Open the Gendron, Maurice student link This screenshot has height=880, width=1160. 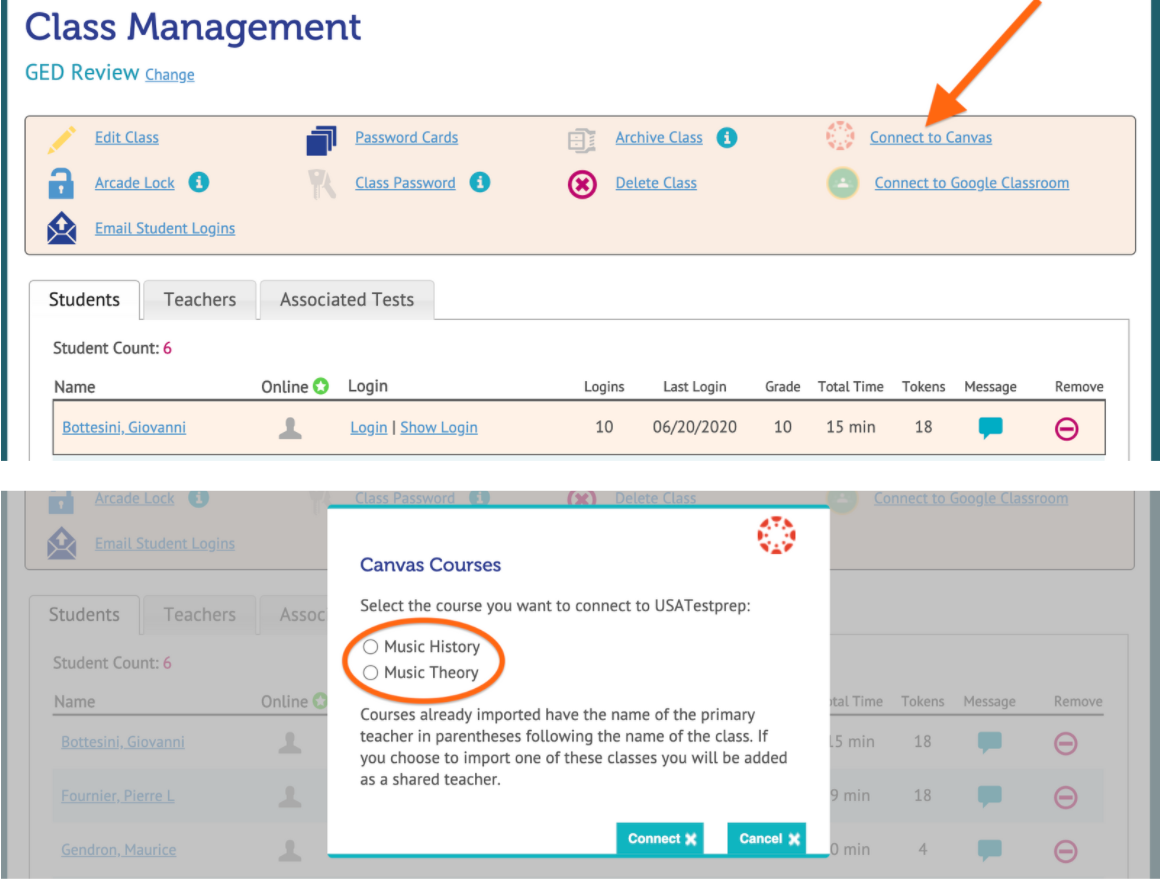coord(118,850)
